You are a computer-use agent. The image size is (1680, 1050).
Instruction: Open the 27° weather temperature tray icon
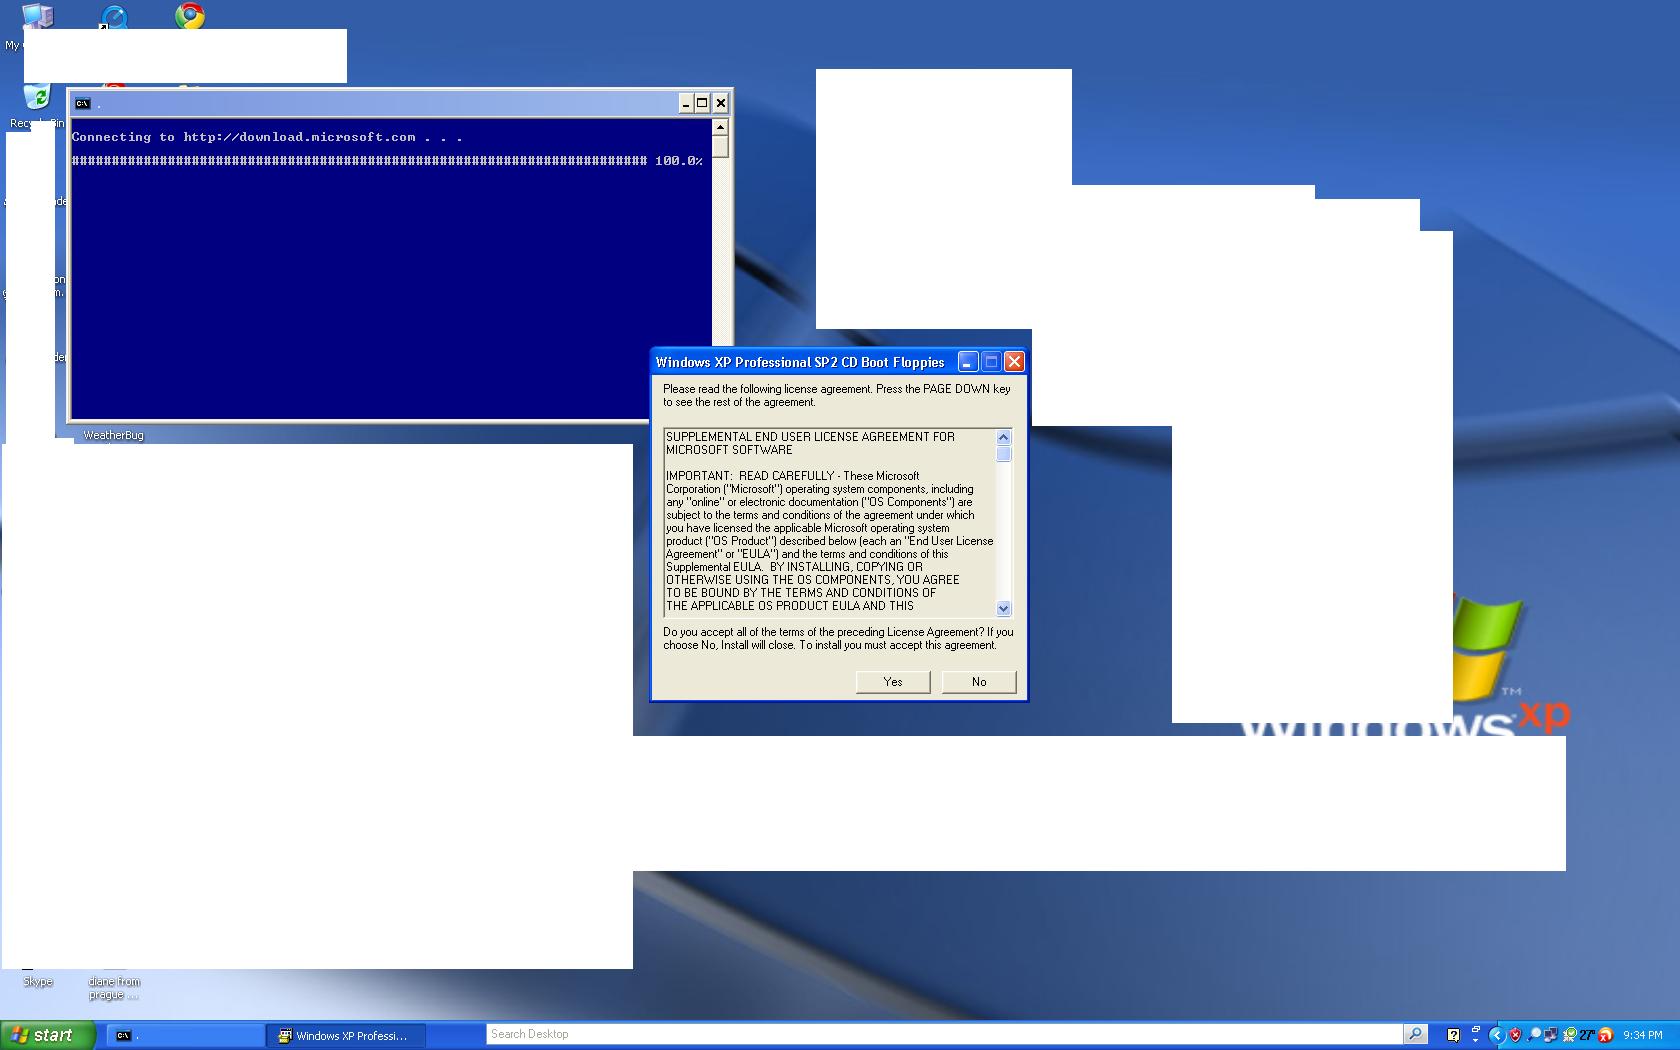pyautogui.click(x=1587, y=1035)
